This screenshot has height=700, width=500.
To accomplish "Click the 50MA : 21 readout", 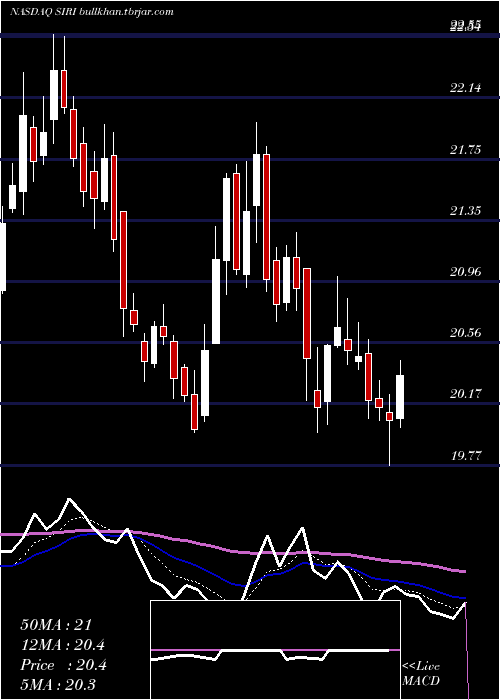I will 56,625.
